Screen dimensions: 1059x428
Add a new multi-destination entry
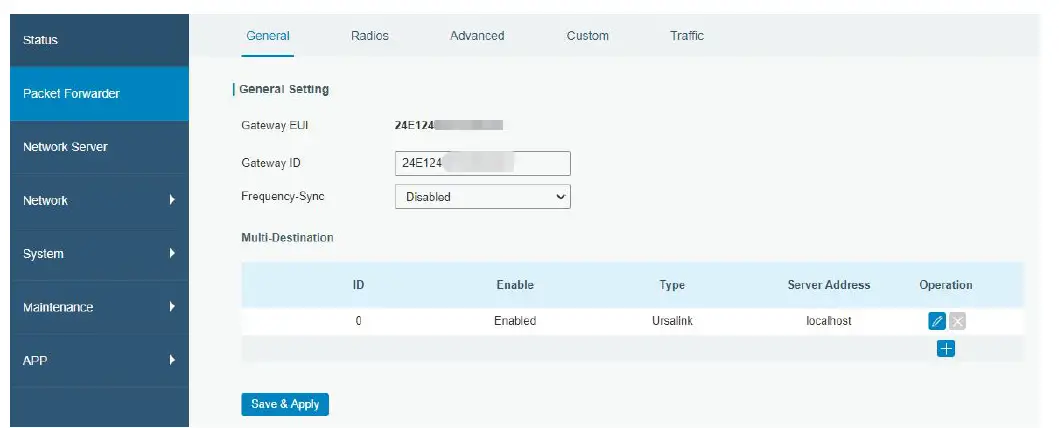coord(945,349)
